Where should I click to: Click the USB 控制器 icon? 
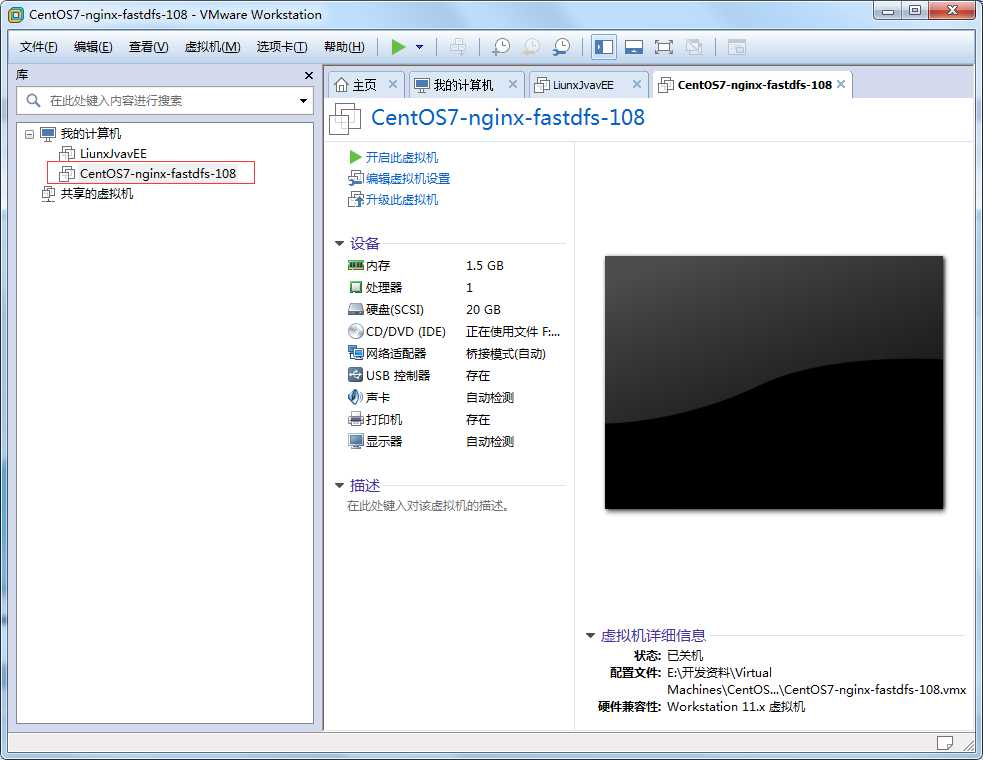[x=355, y=375]
